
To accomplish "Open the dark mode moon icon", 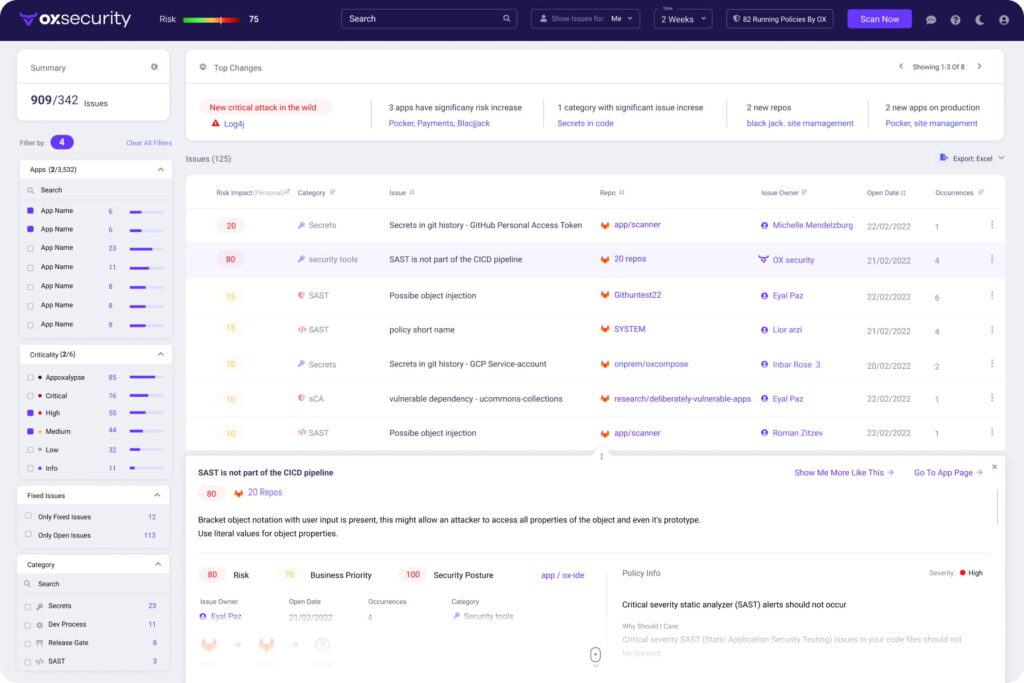I will point(979,19).
